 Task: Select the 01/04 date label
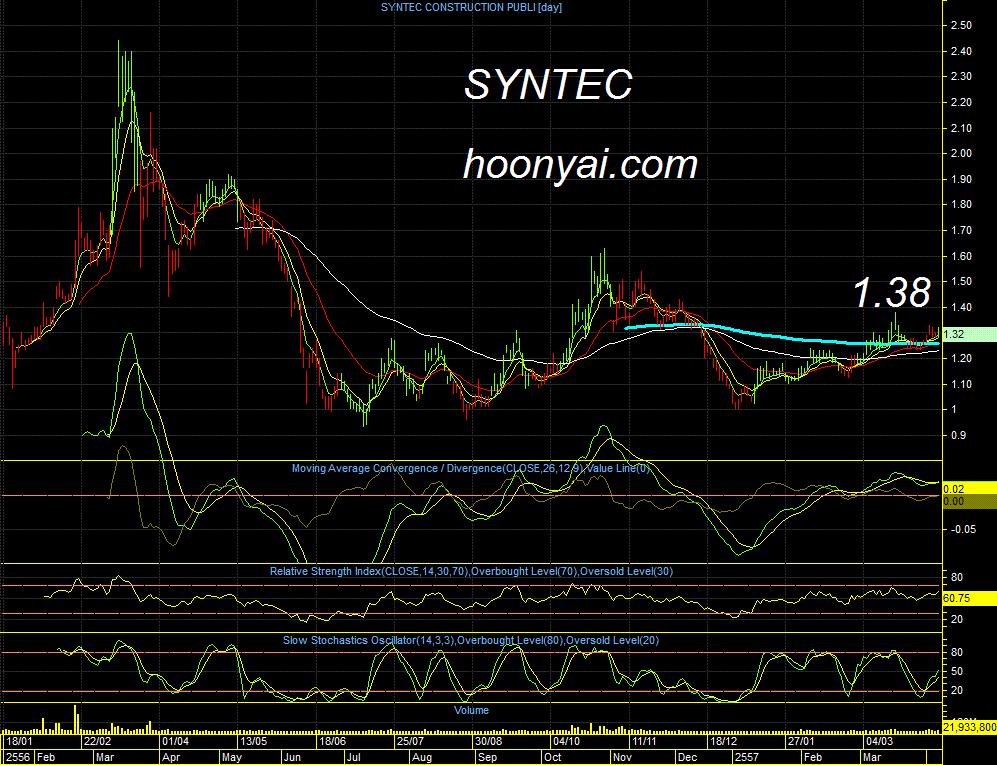tap(175, 741)
